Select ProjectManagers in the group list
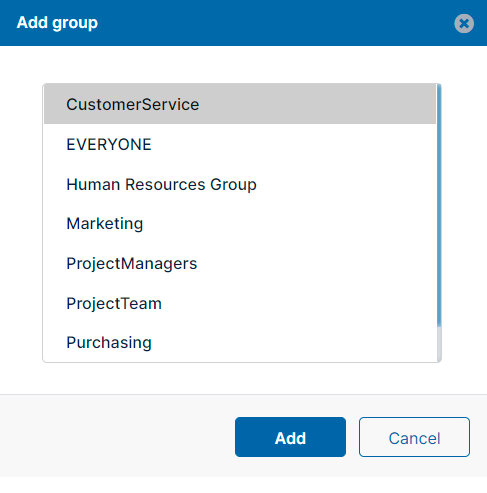The image size is (487, 493). click(240, 263)
